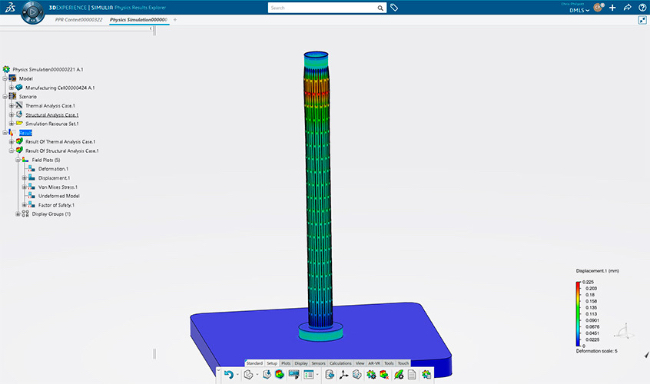The image size is (650, 384).
Task: Click the tag icon beside search box
Action: pyautogui.click(x=394, y=7)
